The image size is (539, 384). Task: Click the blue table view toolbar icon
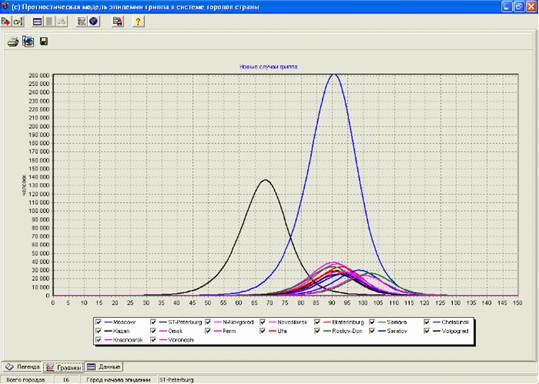tap(37, 22)
